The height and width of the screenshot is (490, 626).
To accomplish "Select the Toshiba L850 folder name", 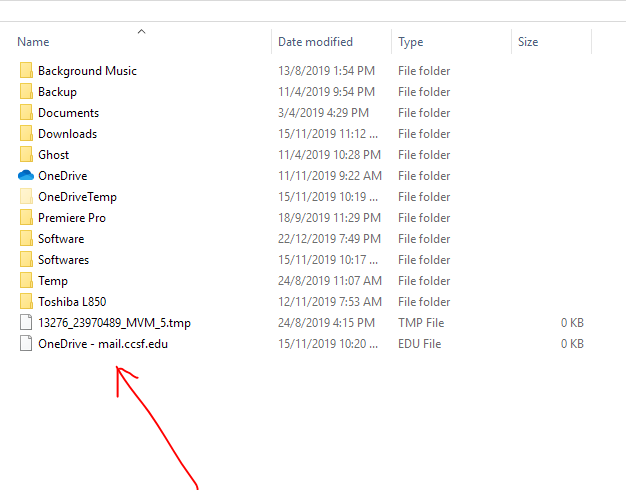I will tap(72, 302).
